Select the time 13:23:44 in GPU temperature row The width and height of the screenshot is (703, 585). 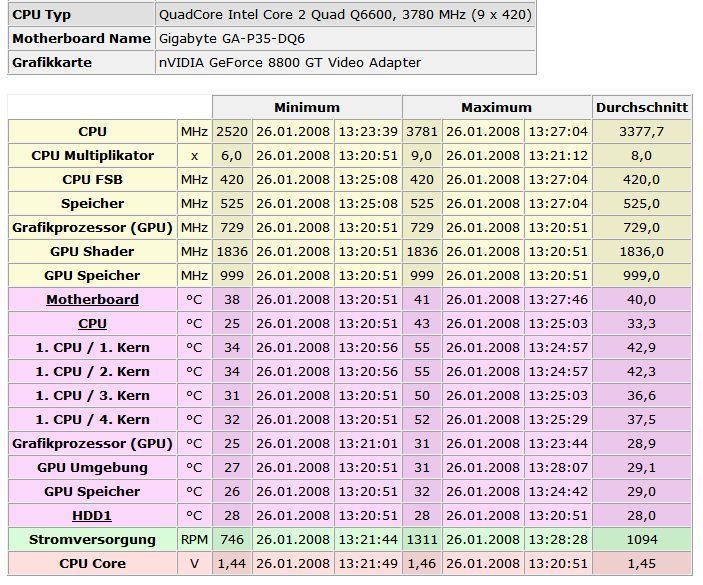click(x=558, y=443)
